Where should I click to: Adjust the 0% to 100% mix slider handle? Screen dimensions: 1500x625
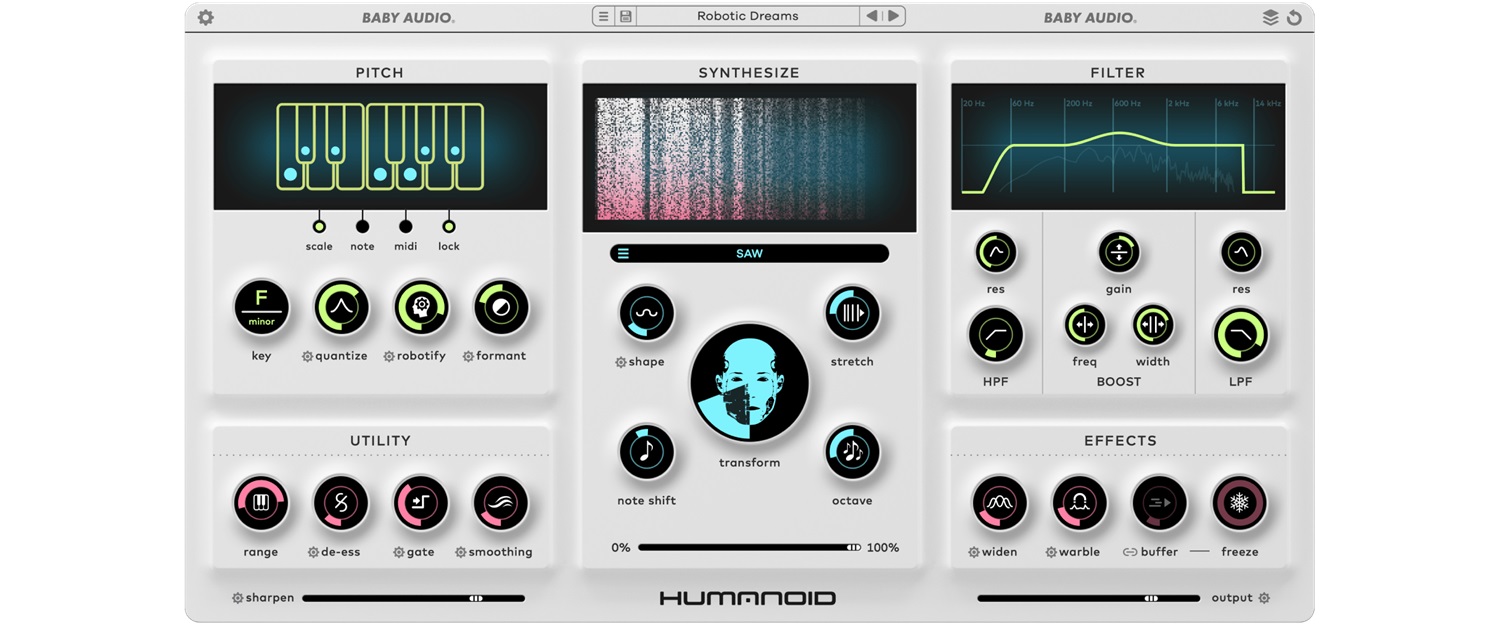[853, 548]
